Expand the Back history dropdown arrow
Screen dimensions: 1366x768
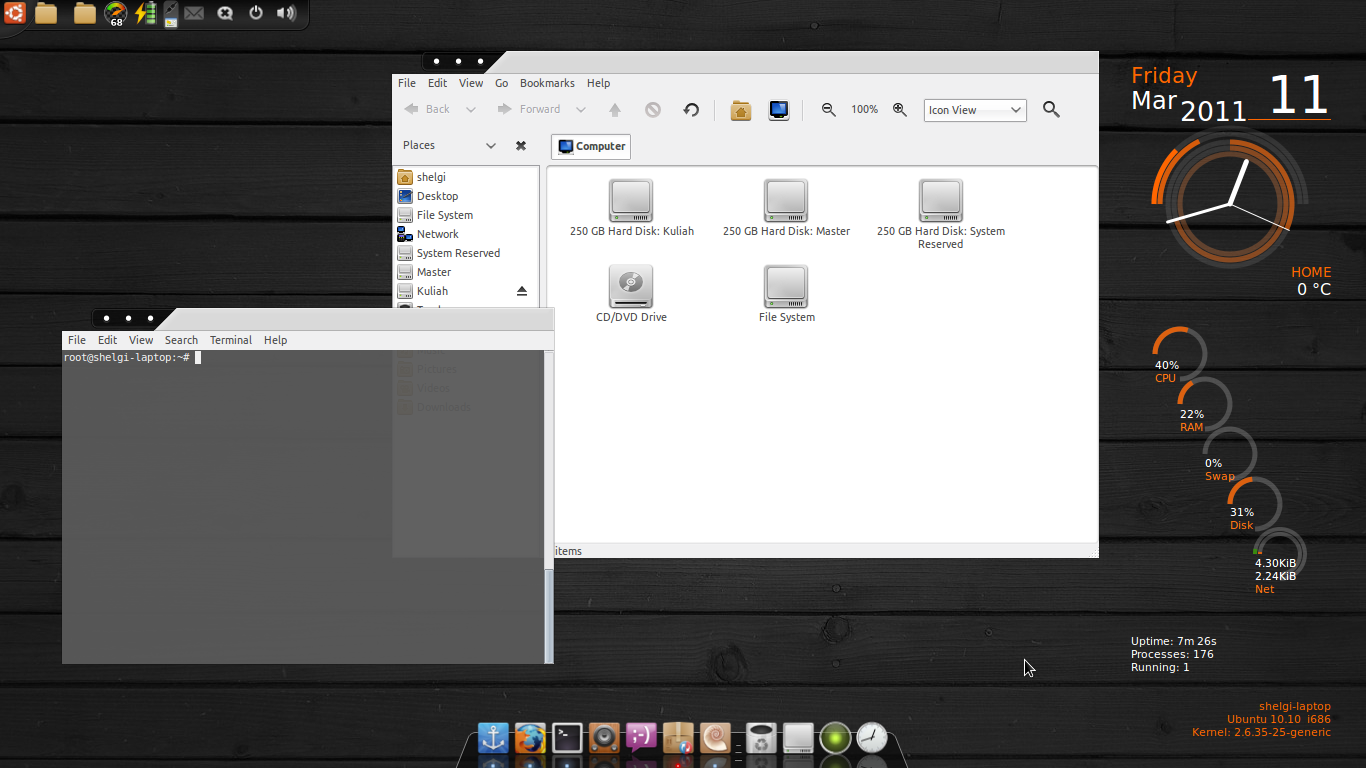tap(471, 110)
